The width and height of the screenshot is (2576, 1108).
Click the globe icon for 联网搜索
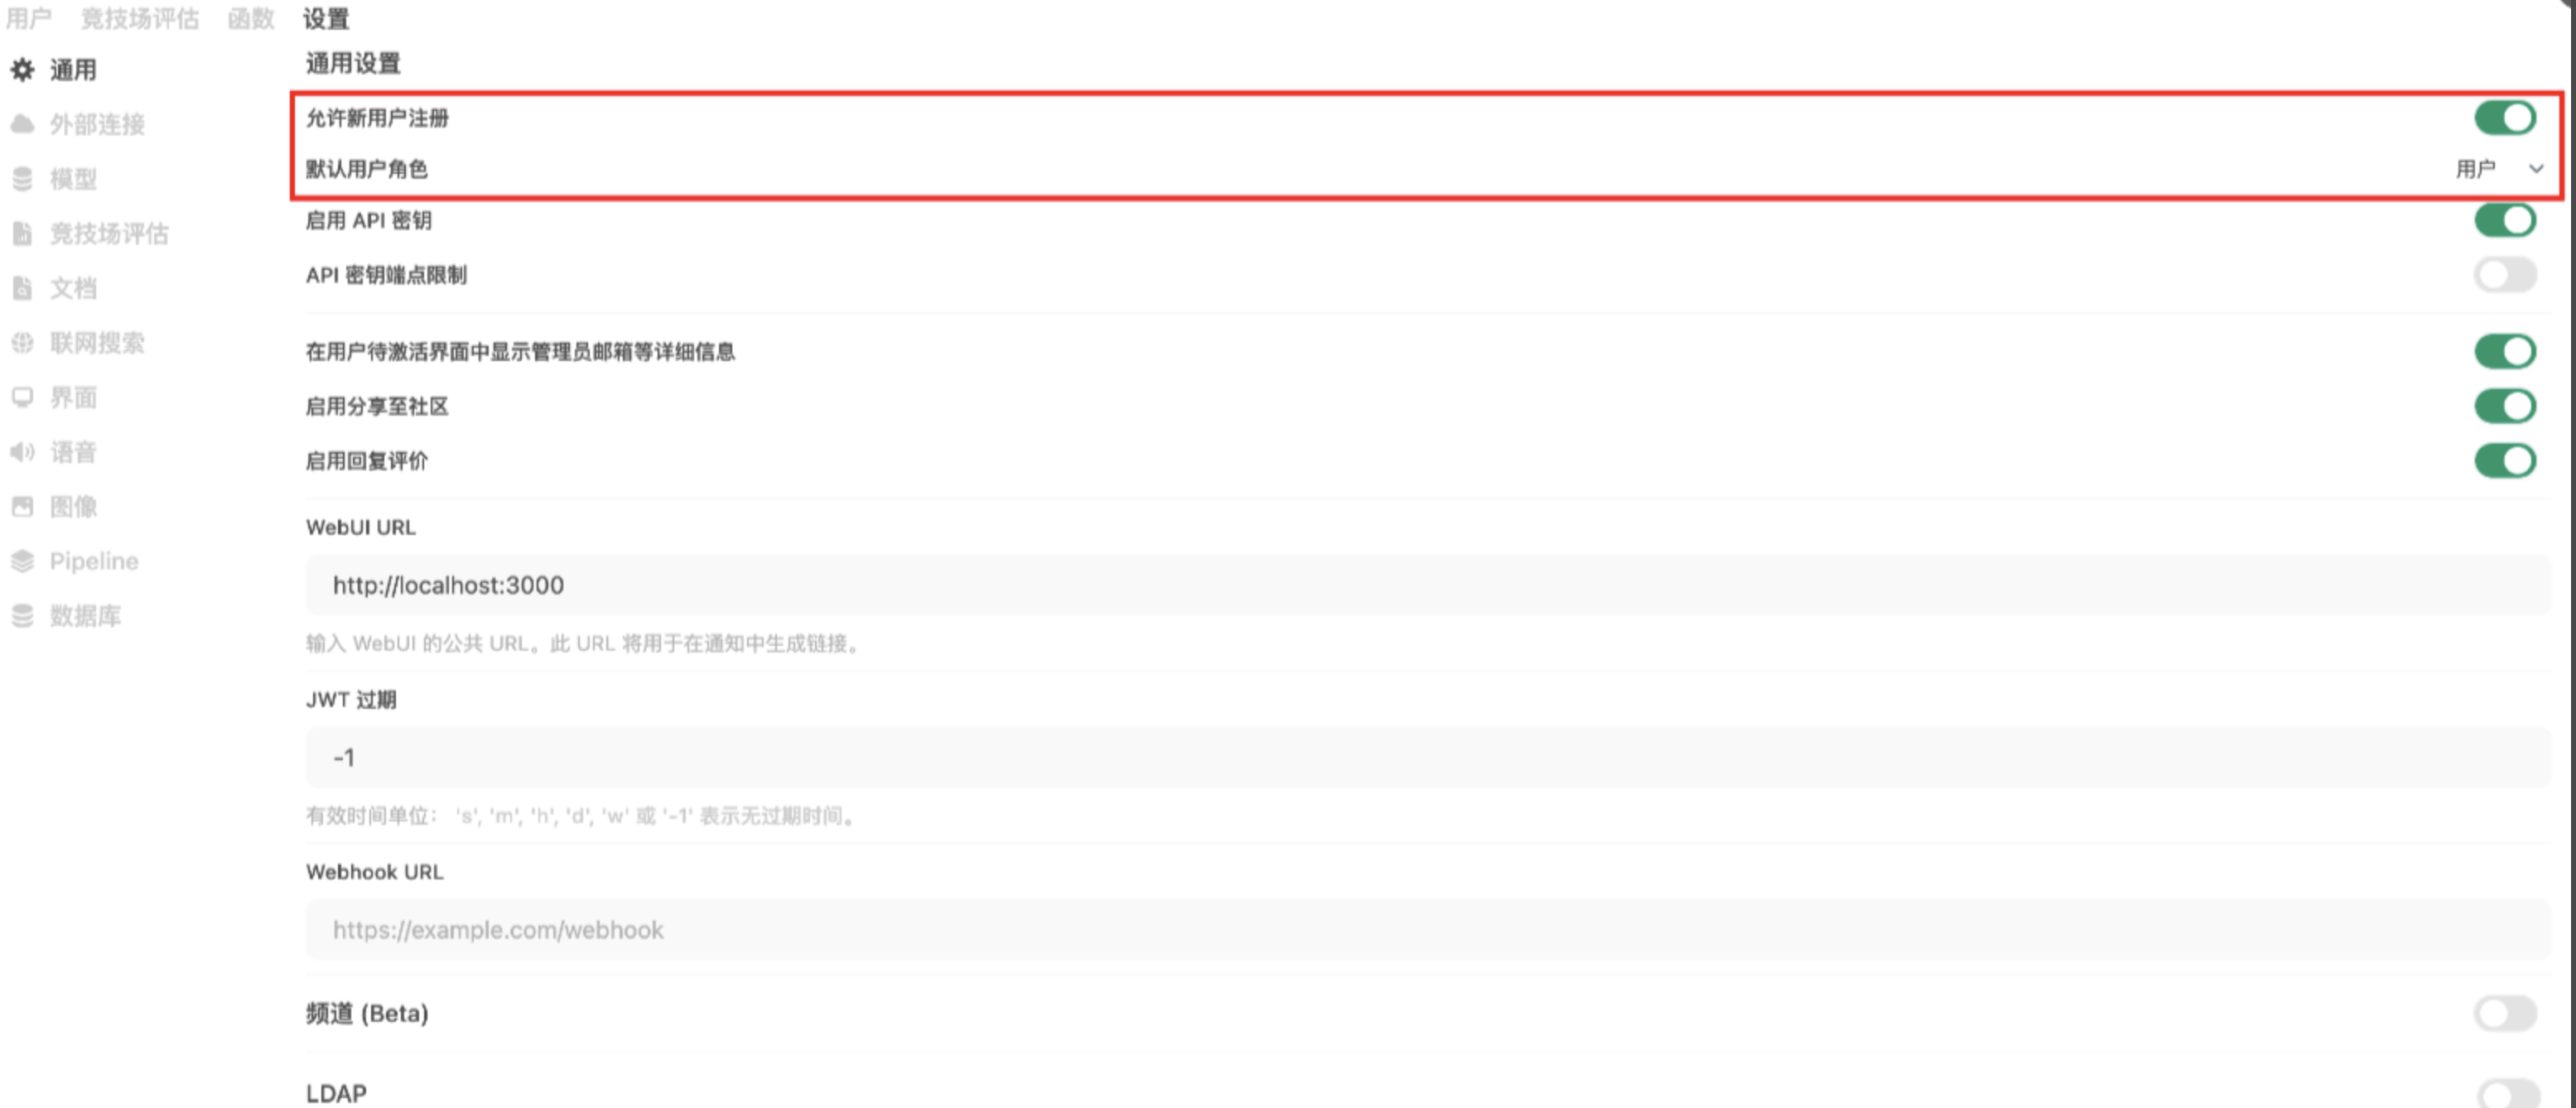[x=22, y=343]
